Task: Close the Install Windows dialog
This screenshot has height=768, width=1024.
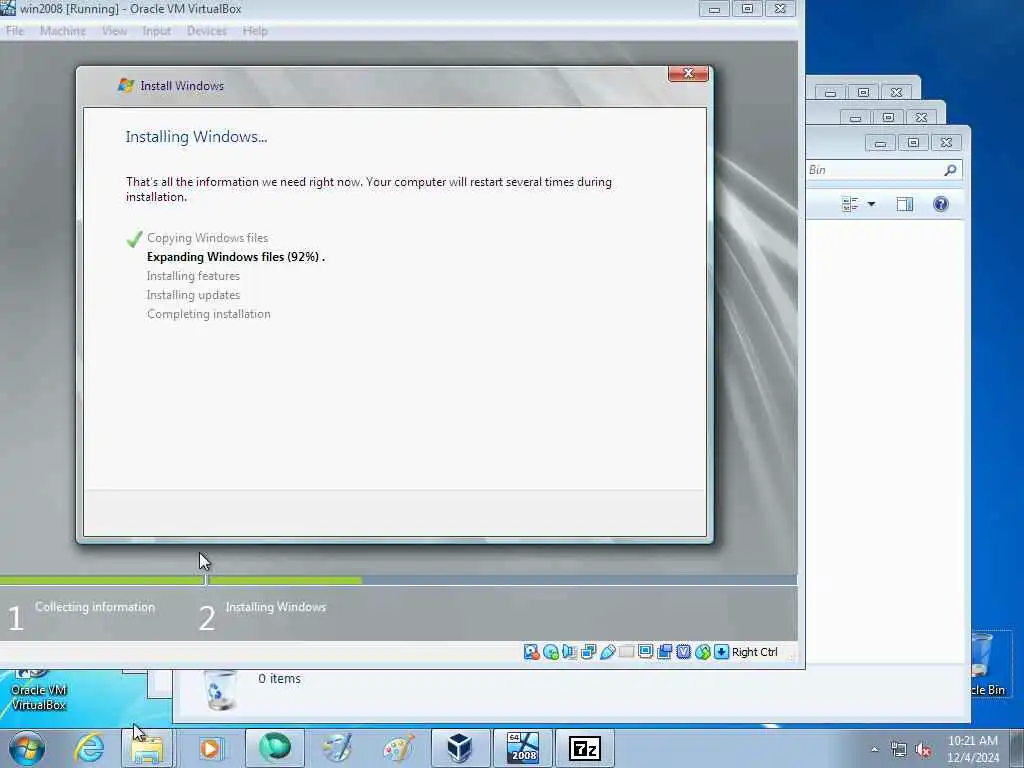Action: (x=688, y=74)
